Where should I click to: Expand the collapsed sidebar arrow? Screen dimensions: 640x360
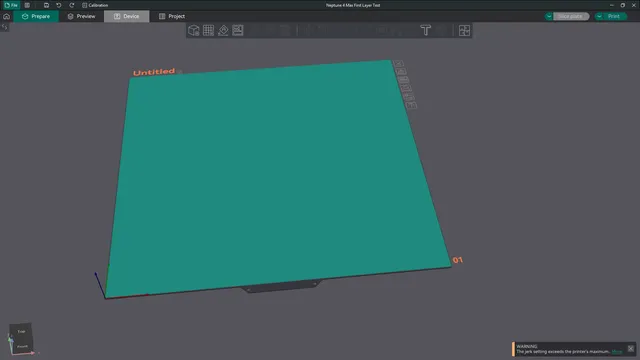[x=4, y=27]
